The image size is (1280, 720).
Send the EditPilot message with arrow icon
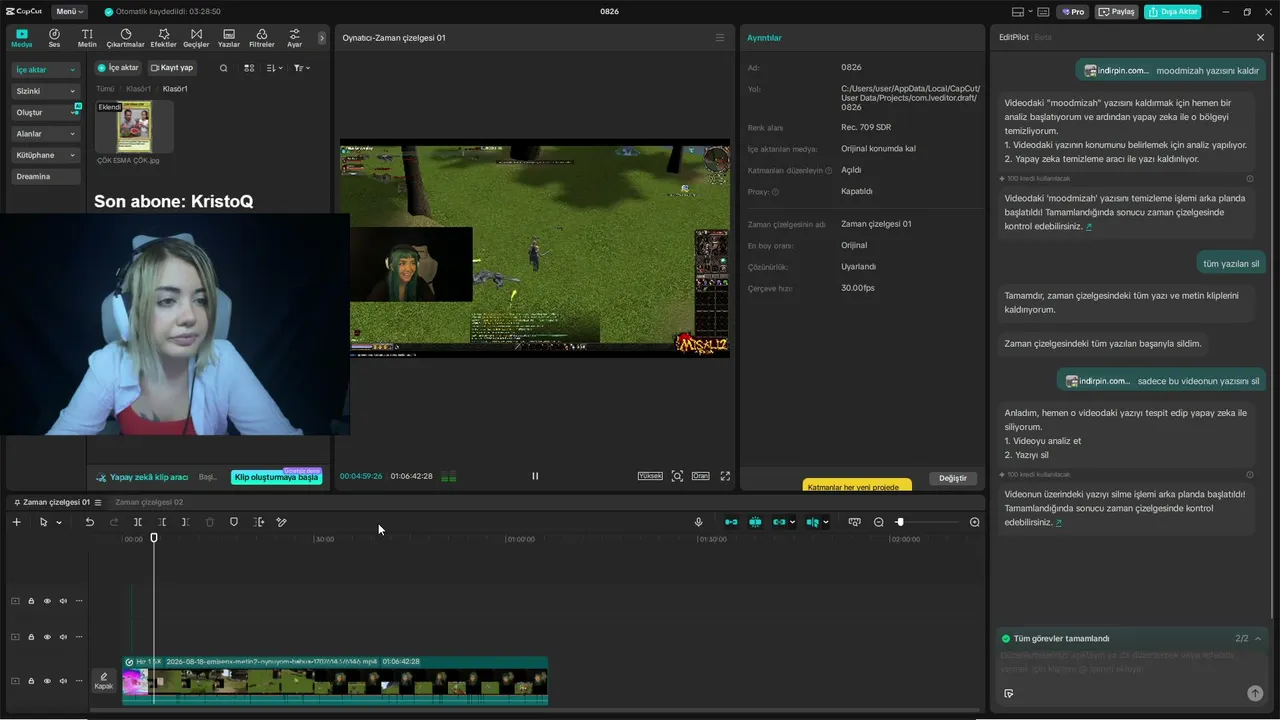click(x=1255, y=693)
